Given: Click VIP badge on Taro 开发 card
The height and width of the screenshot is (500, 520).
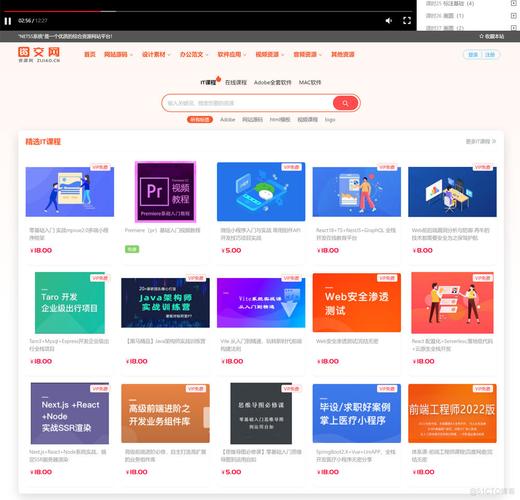Looking at the screenshot, I should [x=100, y=278].
